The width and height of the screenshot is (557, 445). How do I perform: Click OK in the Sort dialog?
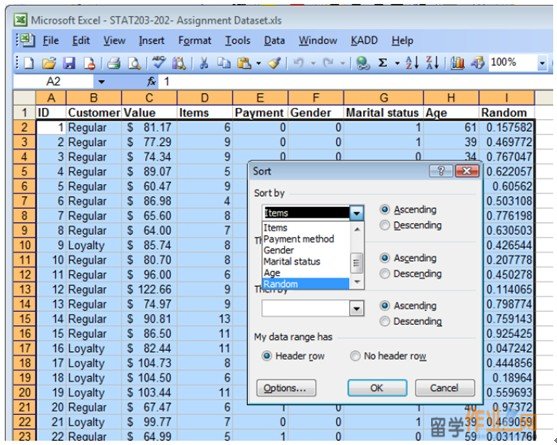pyautogui.click(x=377, y=388)
